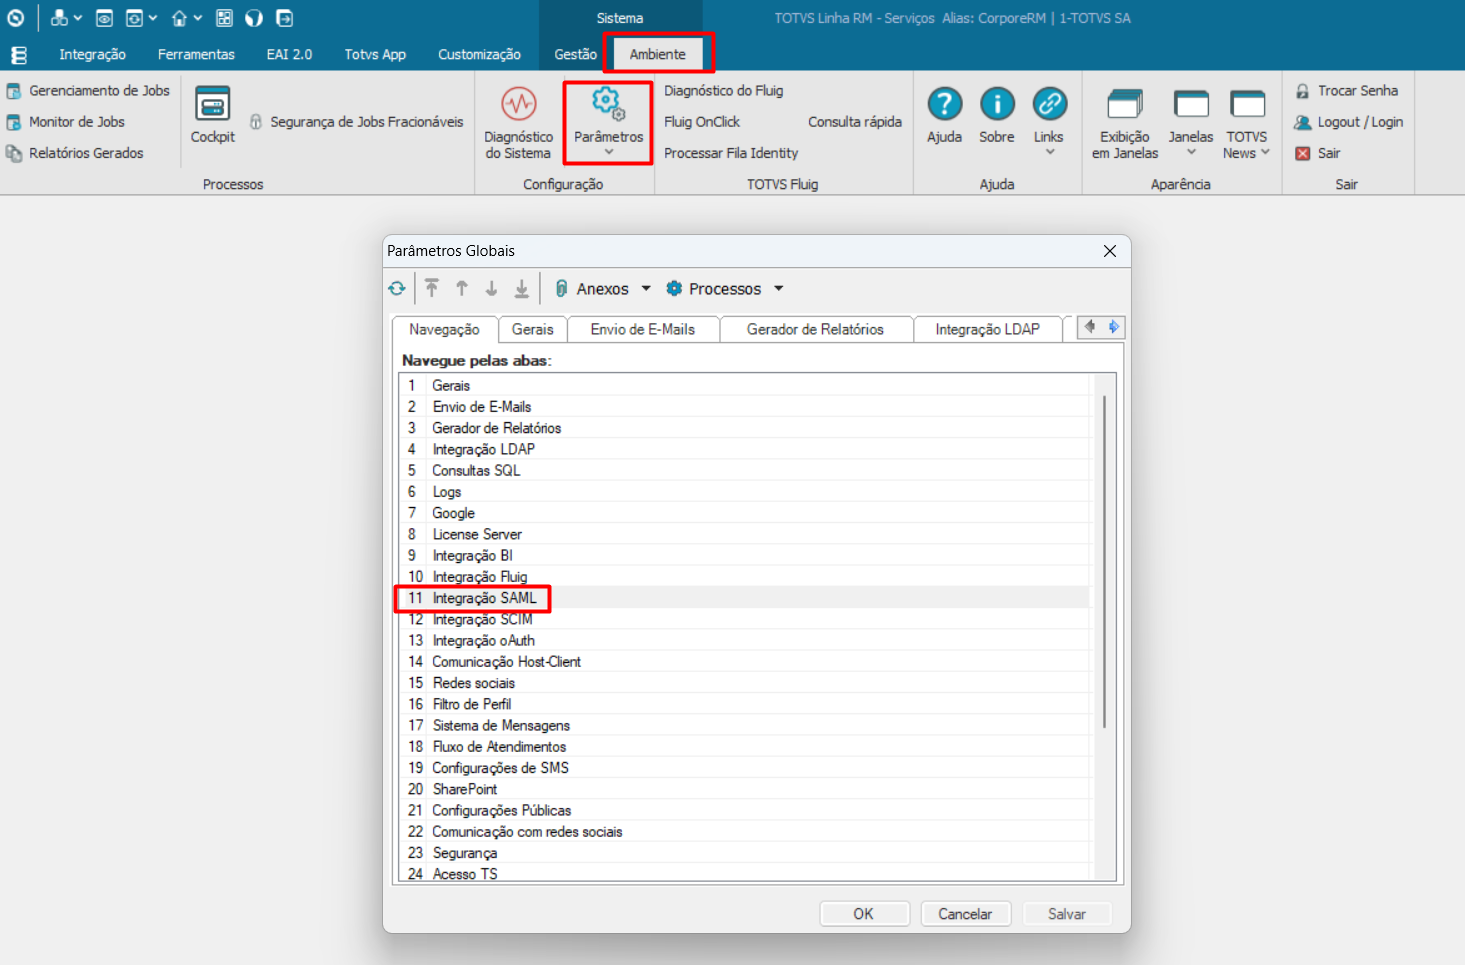Open the Integração ribbon tab
1465x965 pixels.
[x=92, y=54]
